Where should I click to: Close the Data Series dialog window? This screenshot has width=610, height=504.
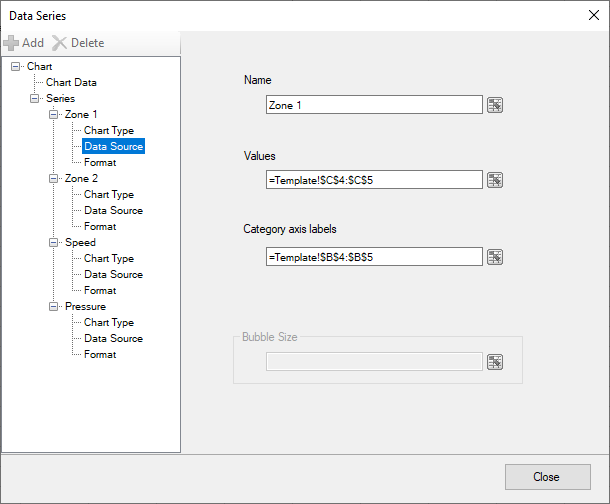(594, 16)
